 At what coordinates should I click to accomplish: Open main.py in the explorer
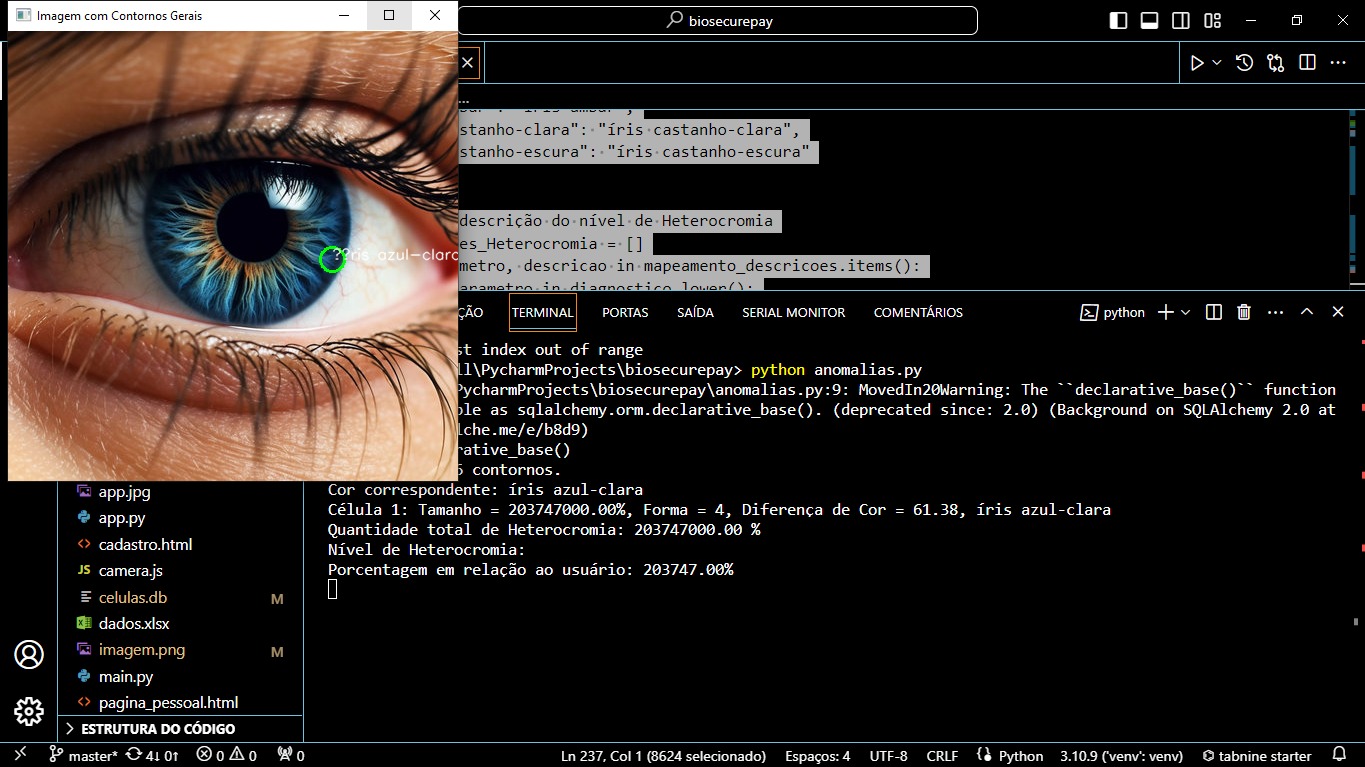pos(180,676)
